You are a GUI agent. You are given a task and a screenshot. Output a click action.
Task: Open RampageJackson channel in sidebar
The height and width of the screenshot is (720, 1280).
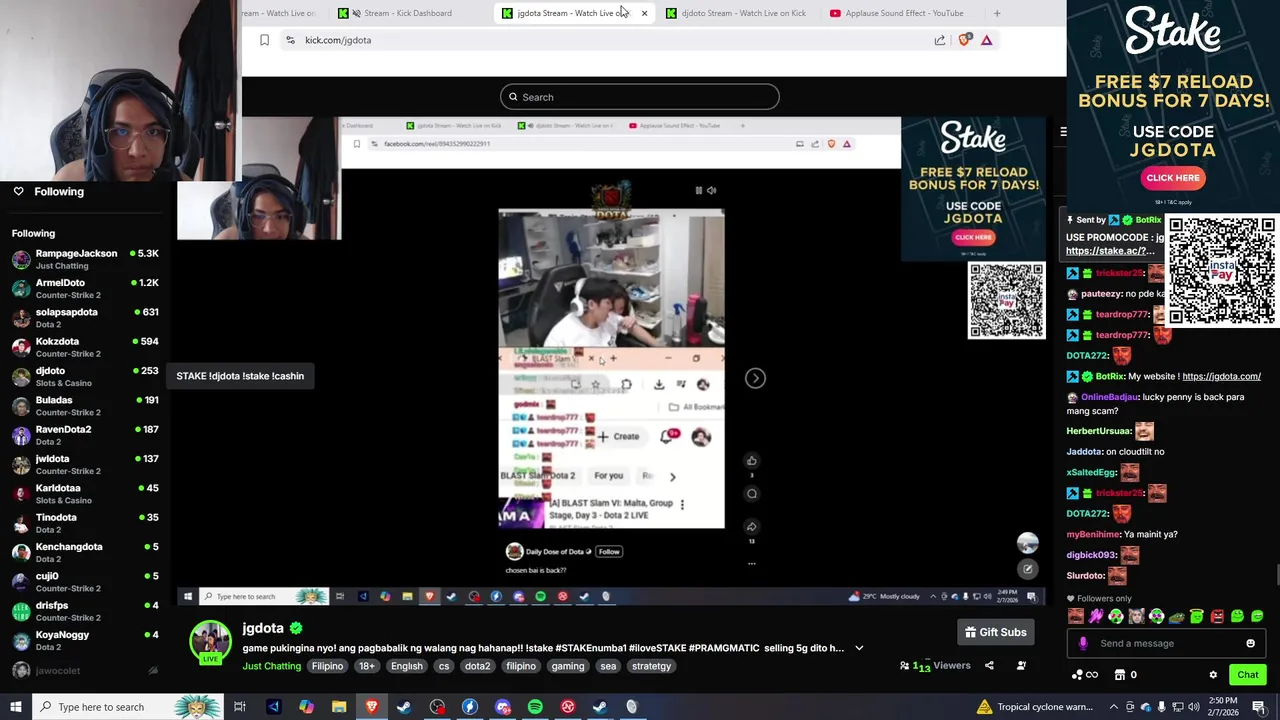pos(85,259)
